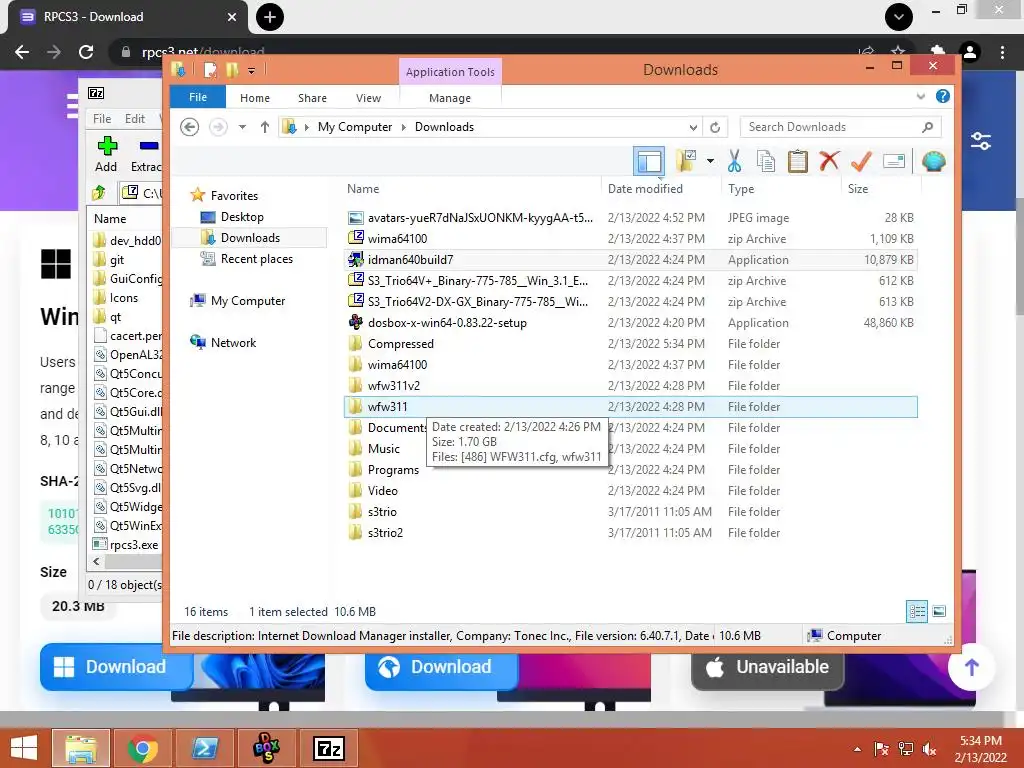Click the orange checkmark Properties icon
The image size is (1024, 768).
pyautogui.click(x=861, y=161)
